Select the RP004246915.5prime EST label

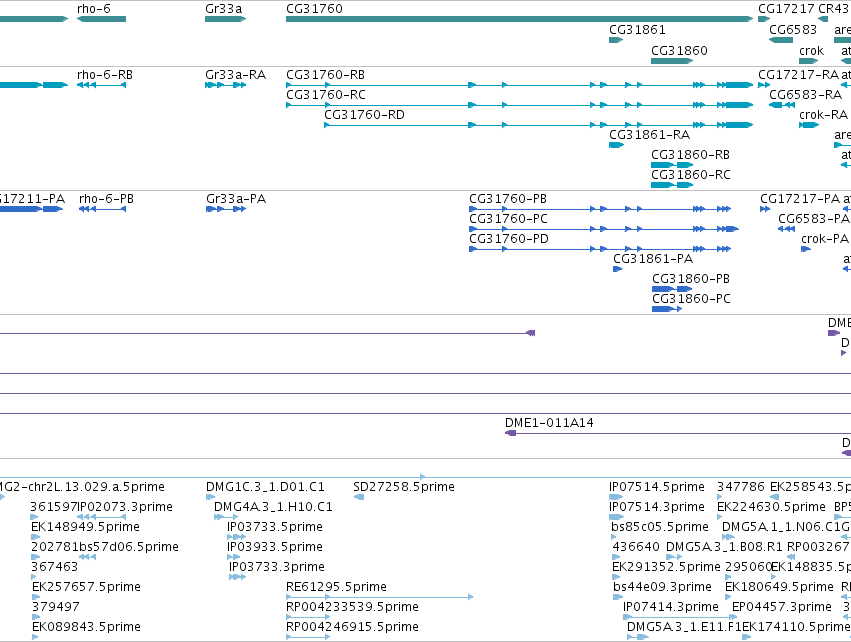tap(352, 628)
